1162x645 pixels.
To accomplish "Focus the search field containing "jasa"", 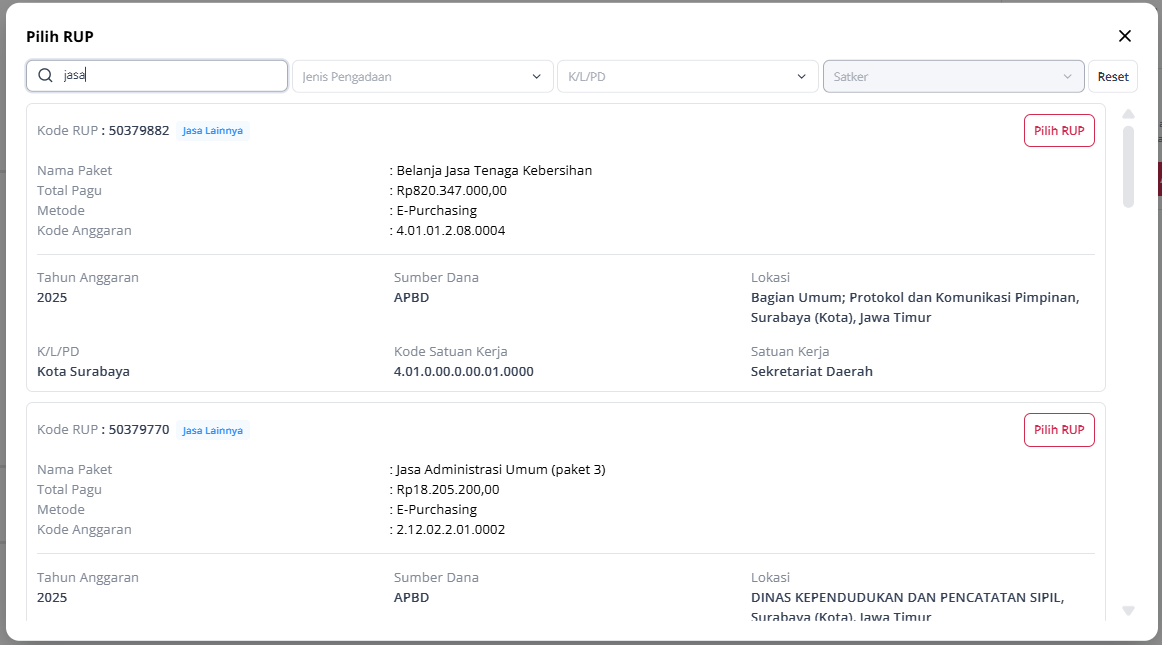I will (x=170, y=76).
